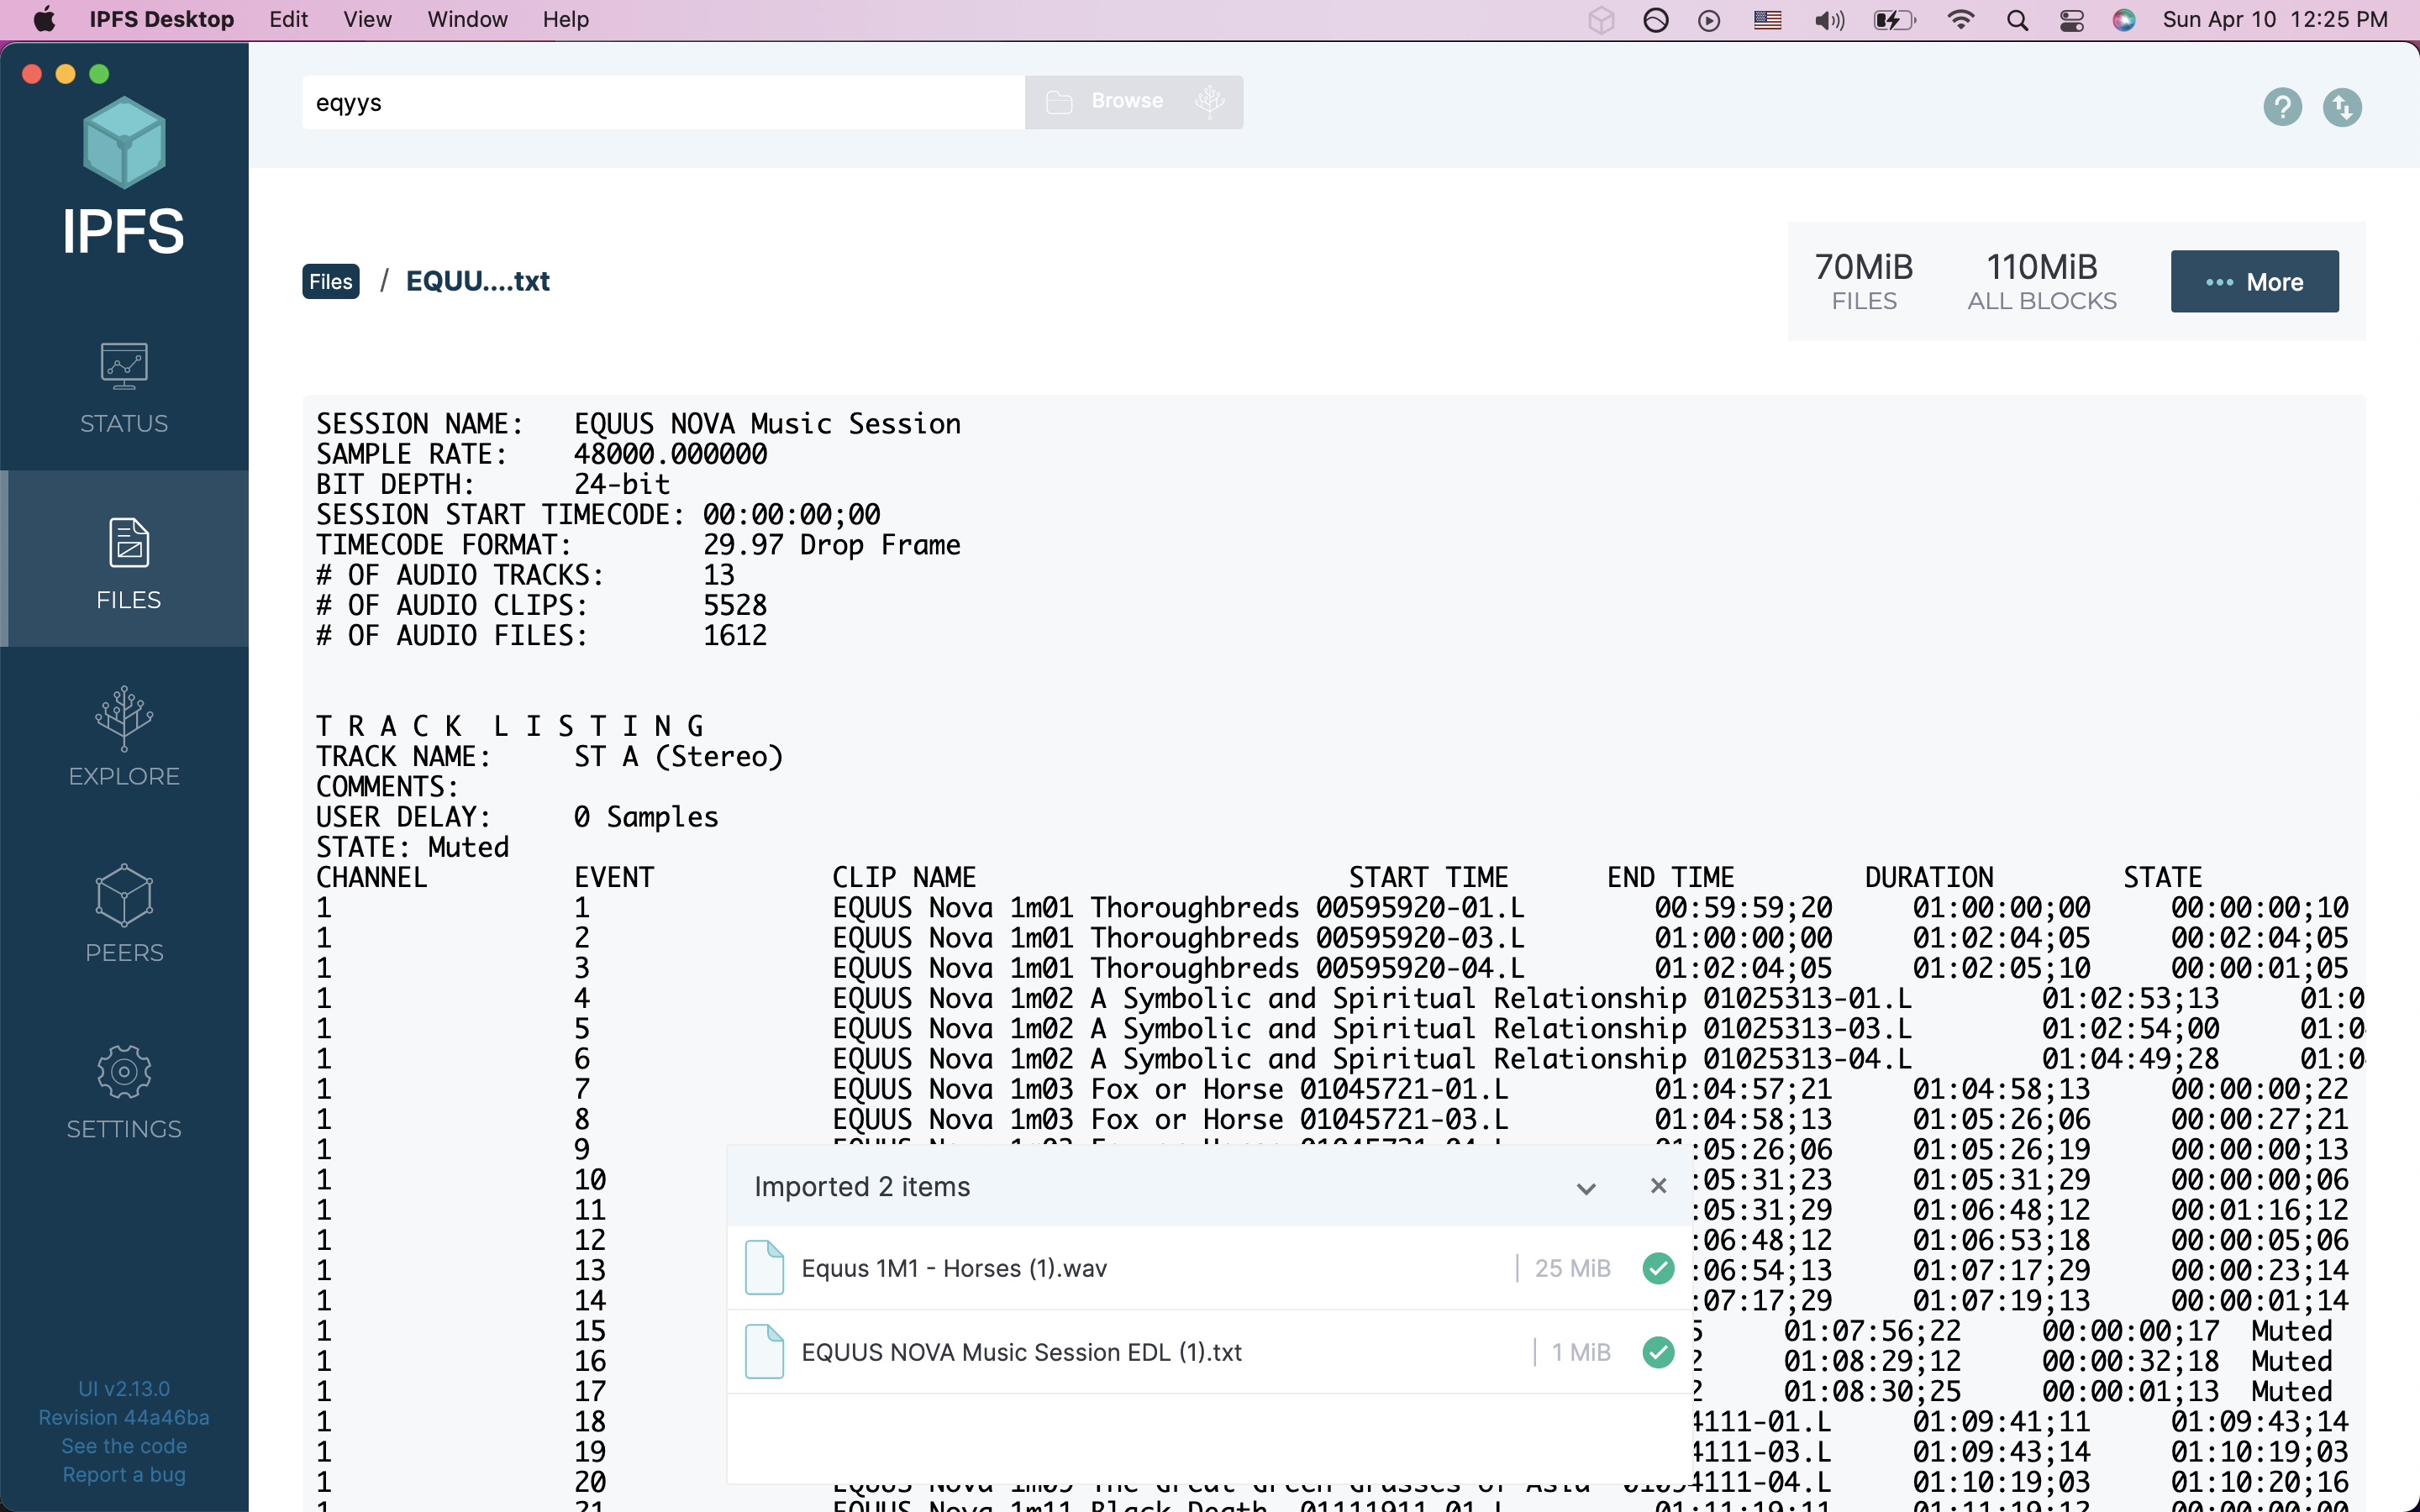
Task: Open the Window menu
Action: pyautogui.click(x=467, y=20)
